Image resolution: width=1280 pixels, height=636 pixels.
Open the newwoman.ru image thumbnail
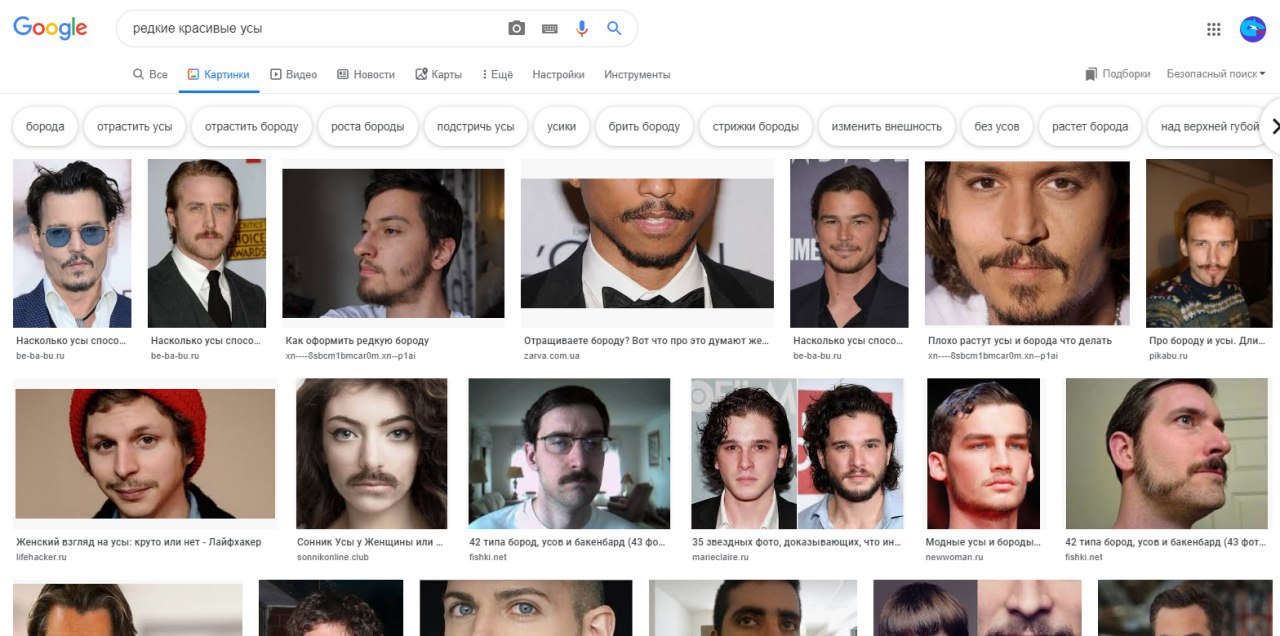pos(983,453)
